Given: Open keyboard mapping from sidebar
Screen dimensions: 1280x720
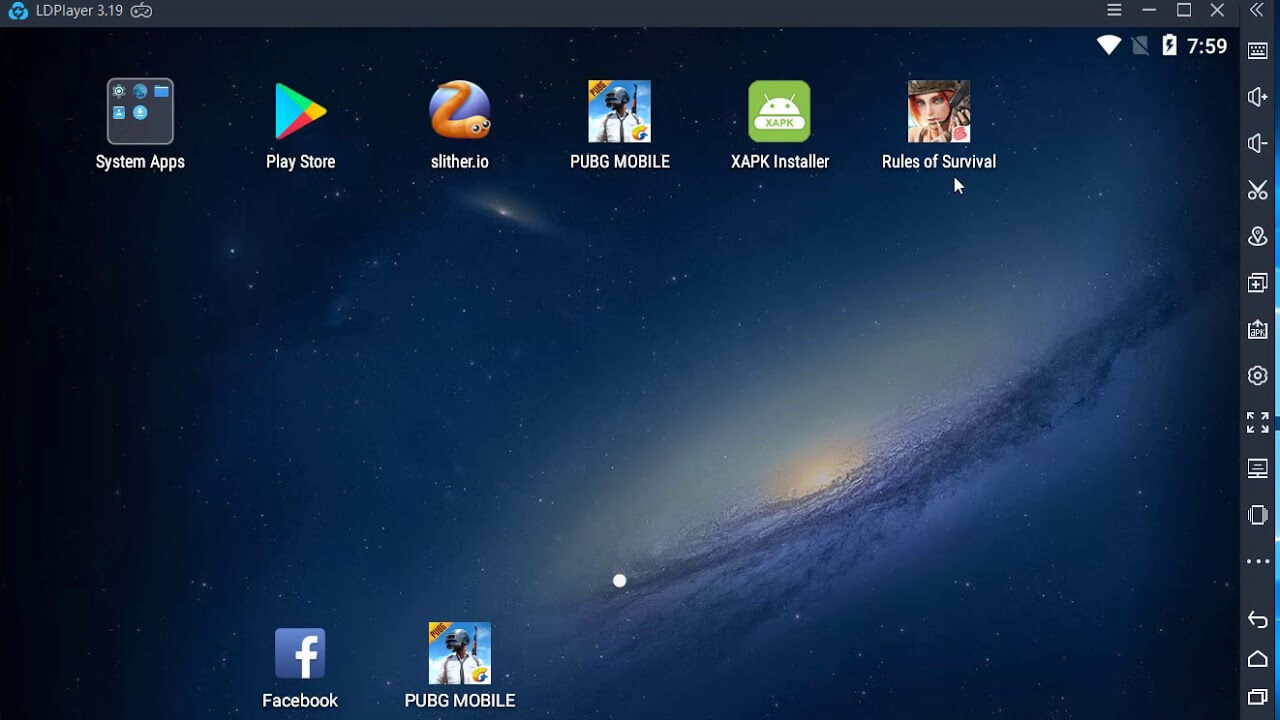Looking at the screenshot, I should coord(1258,50).
